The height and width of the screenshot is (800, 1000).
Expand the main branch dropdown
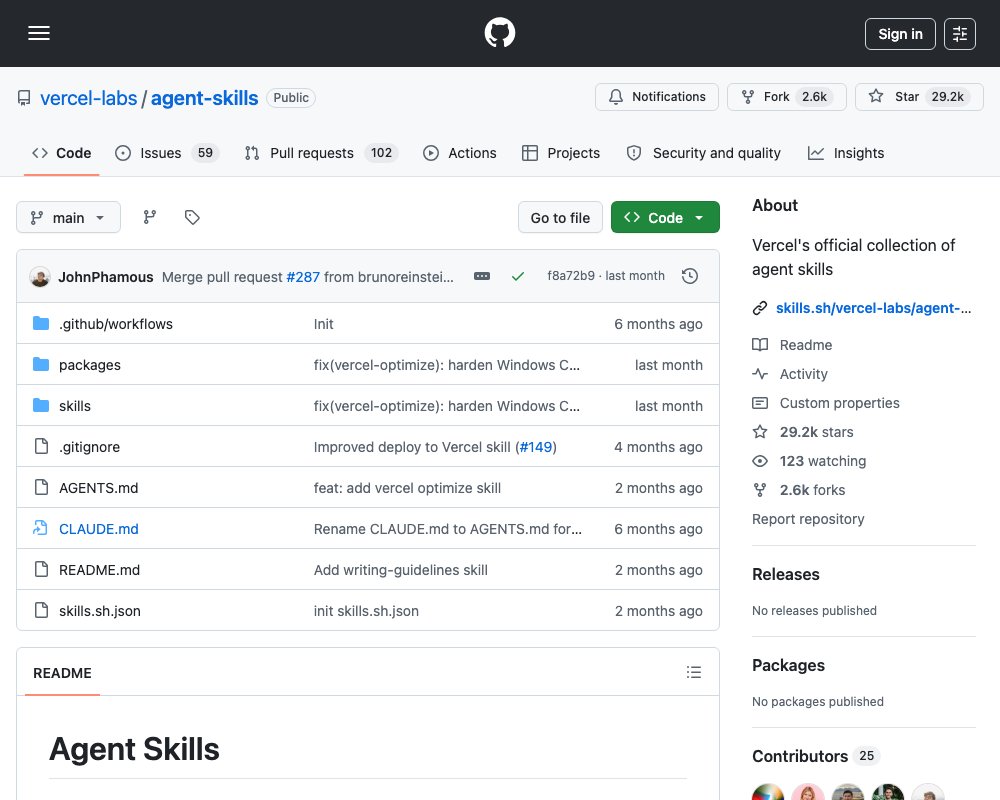[x=68, y=218]
